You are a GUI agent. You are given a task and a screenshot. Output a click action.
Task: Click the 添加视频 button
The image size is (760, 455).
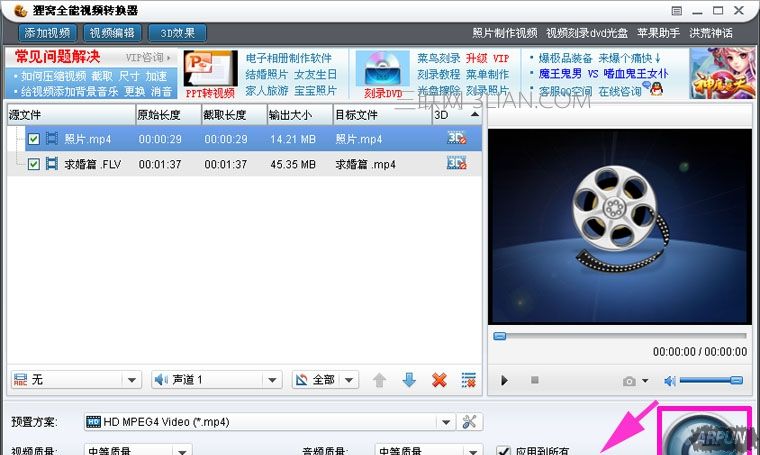point(47,33)
